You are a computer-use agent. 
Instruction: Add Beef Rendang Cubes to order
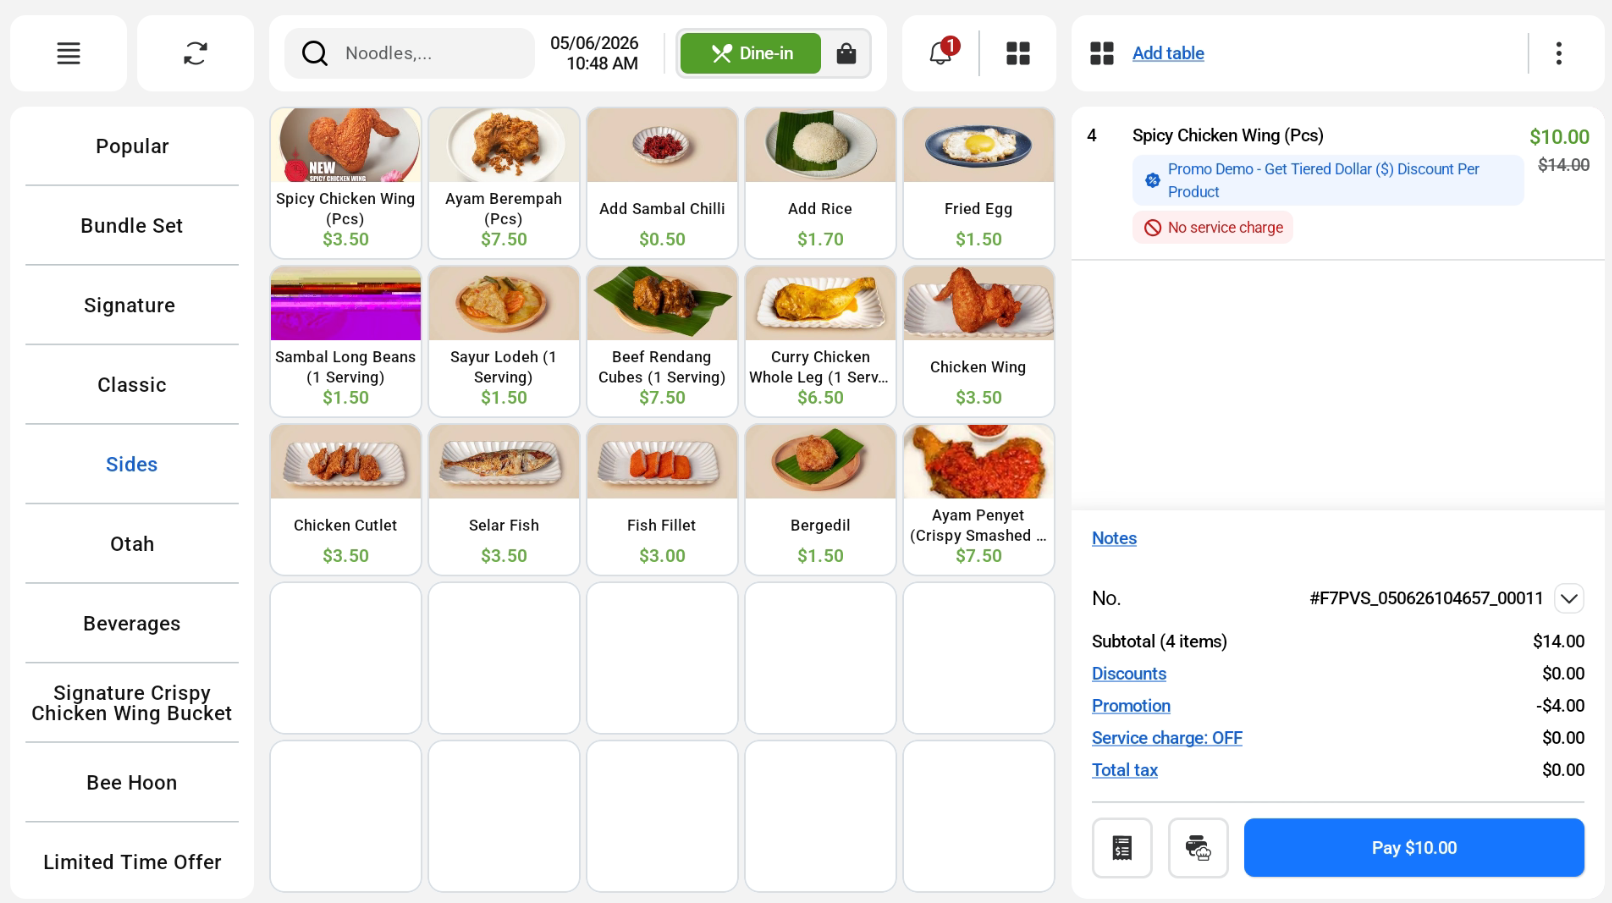(x=662, y=341)
